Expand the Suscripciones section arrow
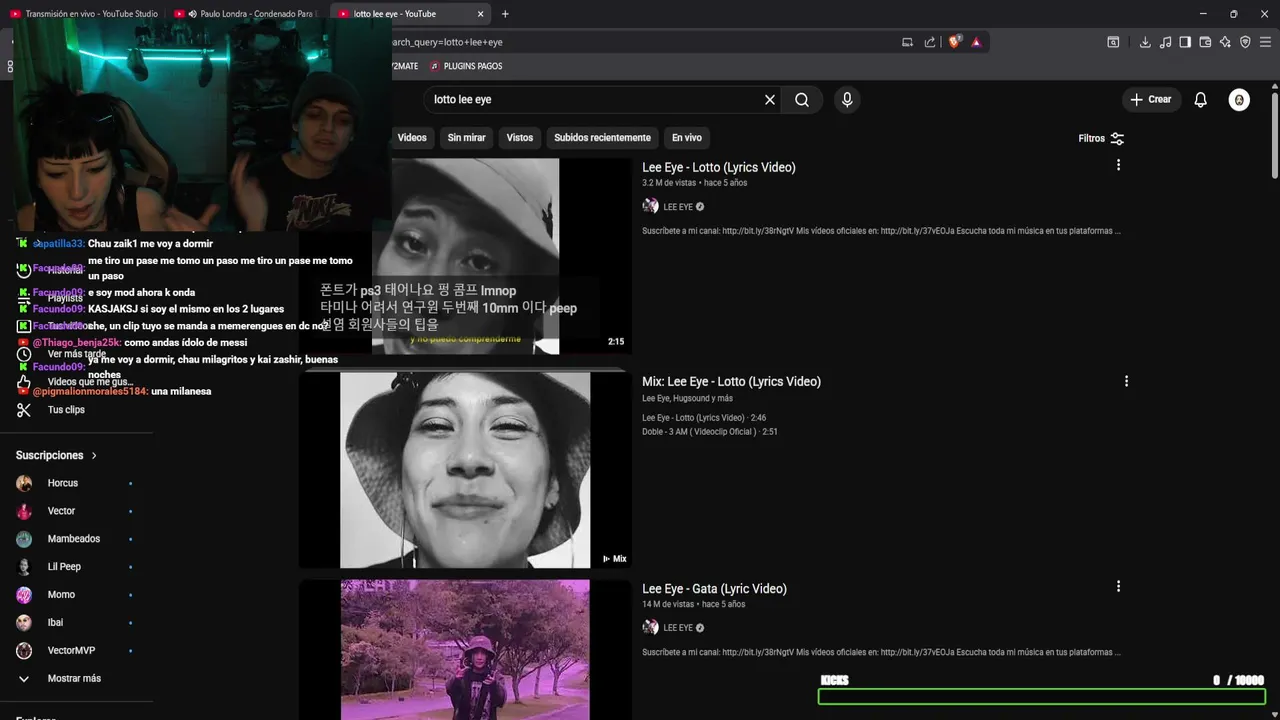This screenshot has height=720, width=1280. point(94,455)
